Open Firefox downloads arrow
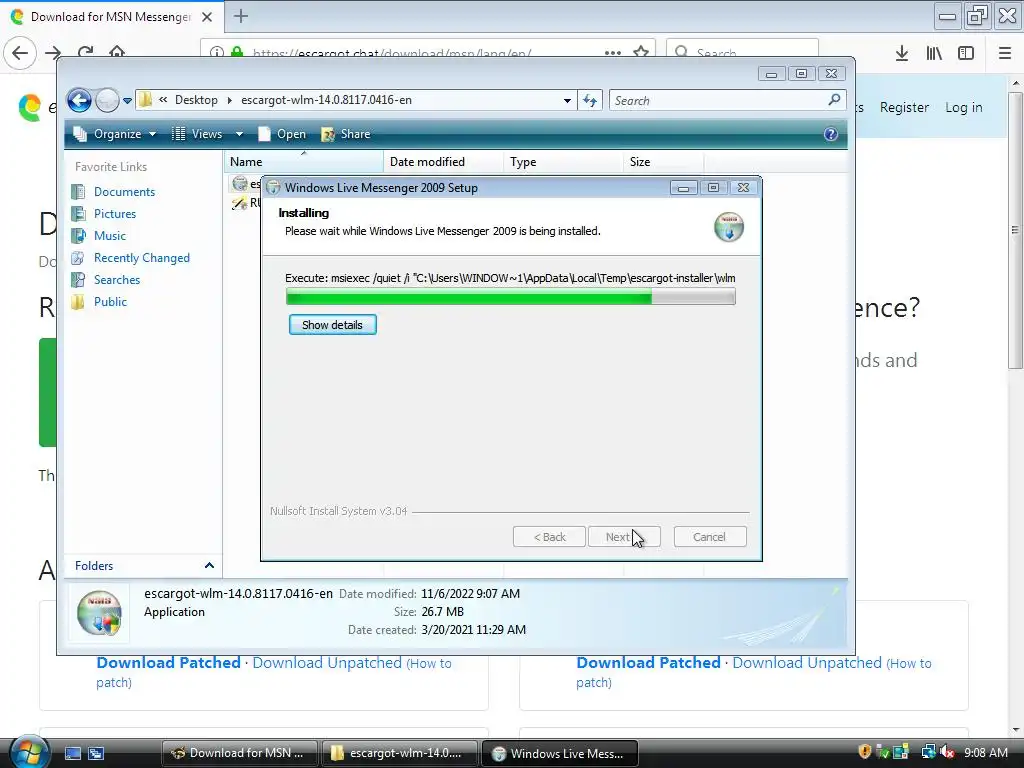The height and width of the screenshot is (768, 1024). [901, 53]
